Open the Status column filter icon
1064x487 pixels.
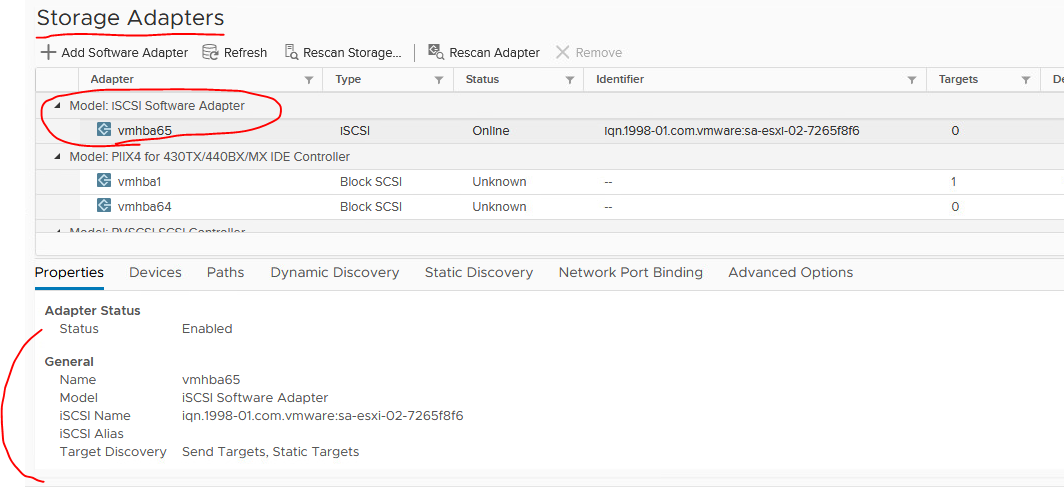tap(570, 80)
